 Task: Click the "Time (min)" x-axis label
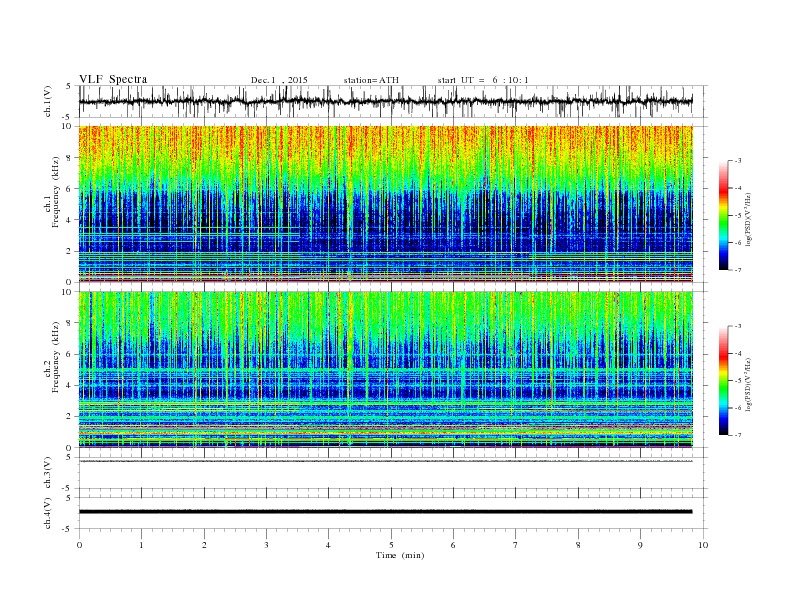coord(400,555)
